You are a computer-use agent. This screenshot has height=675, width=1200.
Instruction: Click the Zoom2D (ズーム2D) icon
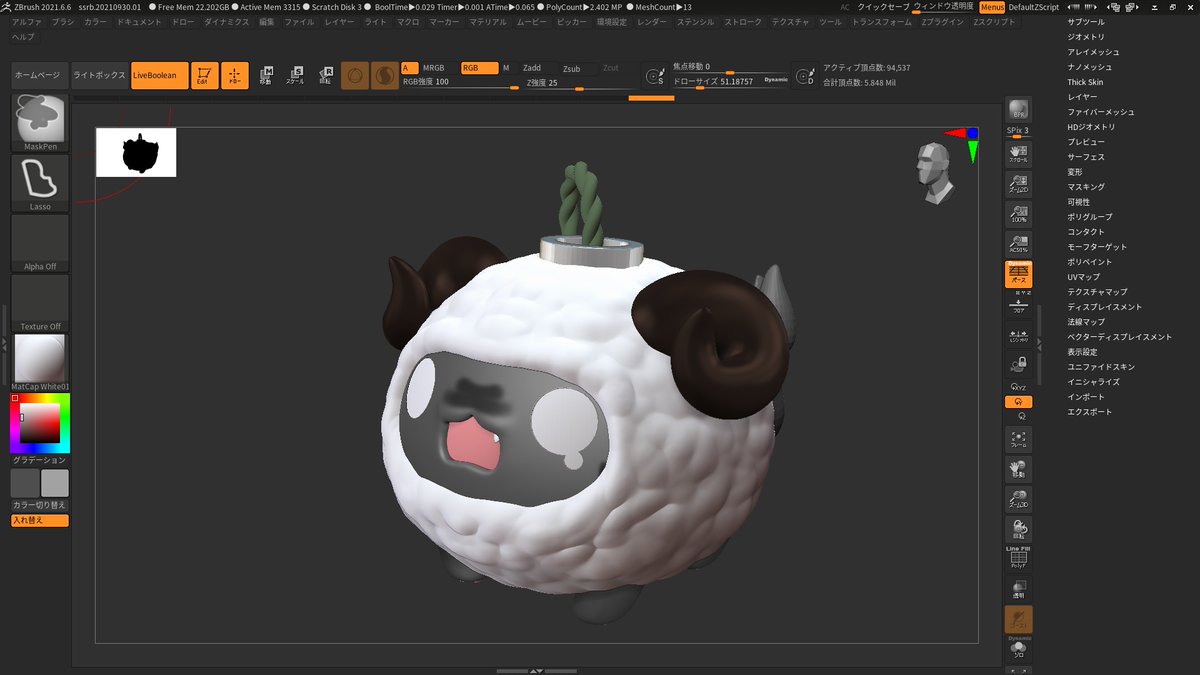pyautogui.click(x=1018, y=183)
